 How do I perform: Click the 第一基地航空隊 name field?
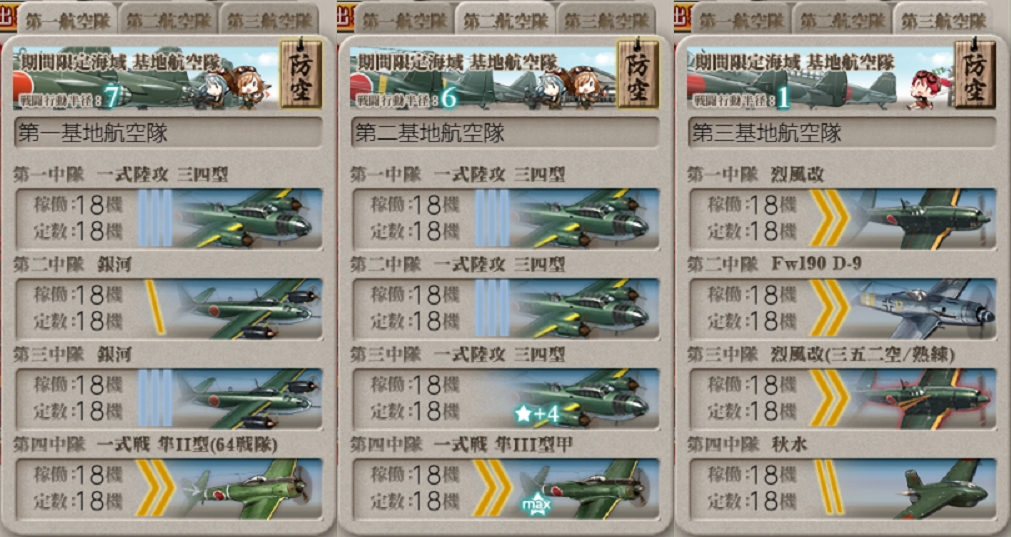point(168,133)
